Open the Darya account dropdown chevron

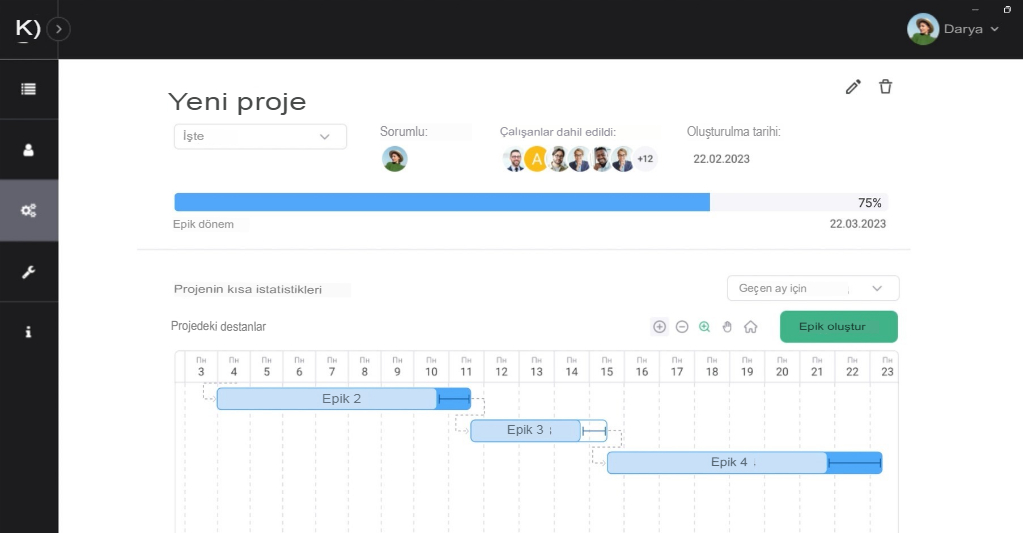[994, 29]
